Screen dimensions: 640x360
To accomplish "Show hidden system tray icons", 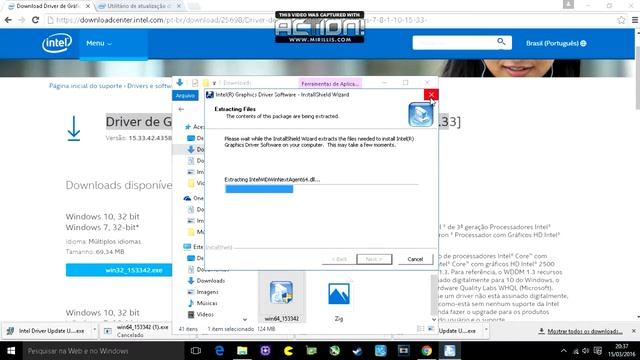I will click(x=564, y=351).
